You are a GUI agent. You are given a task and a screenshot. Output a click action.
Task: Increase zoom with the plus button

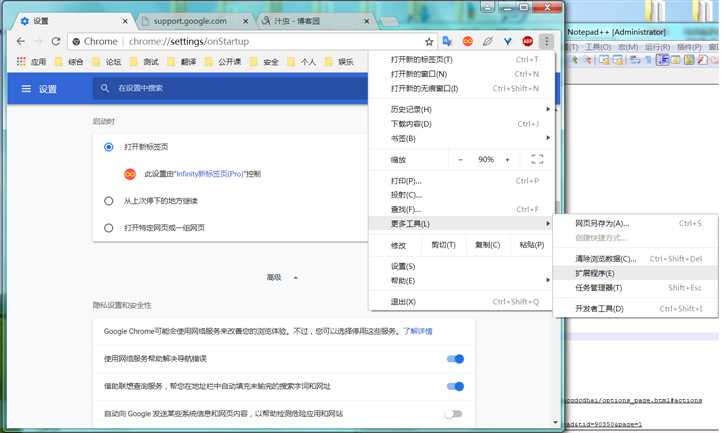point(507,160)
